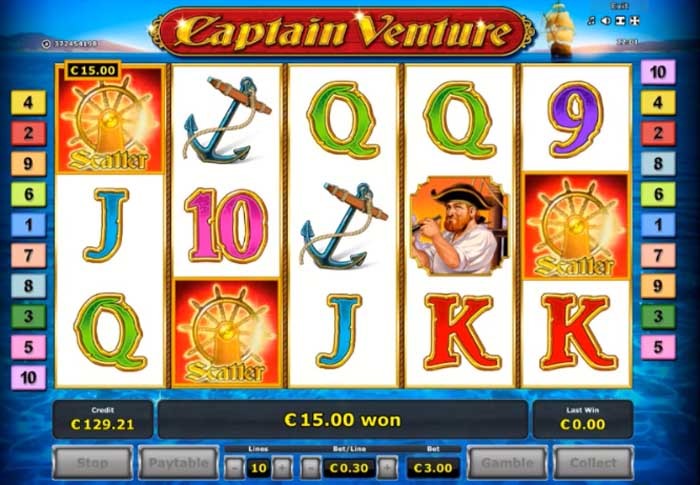Click the Stop button

click(92, 463)
